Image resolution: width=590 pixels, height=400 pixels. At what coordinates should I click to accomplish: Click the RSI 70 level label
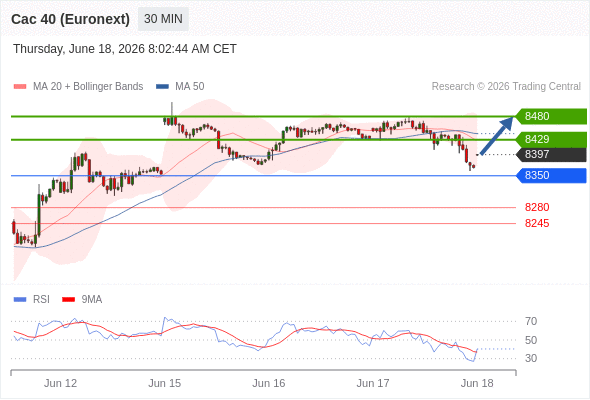tap(531, 321)
